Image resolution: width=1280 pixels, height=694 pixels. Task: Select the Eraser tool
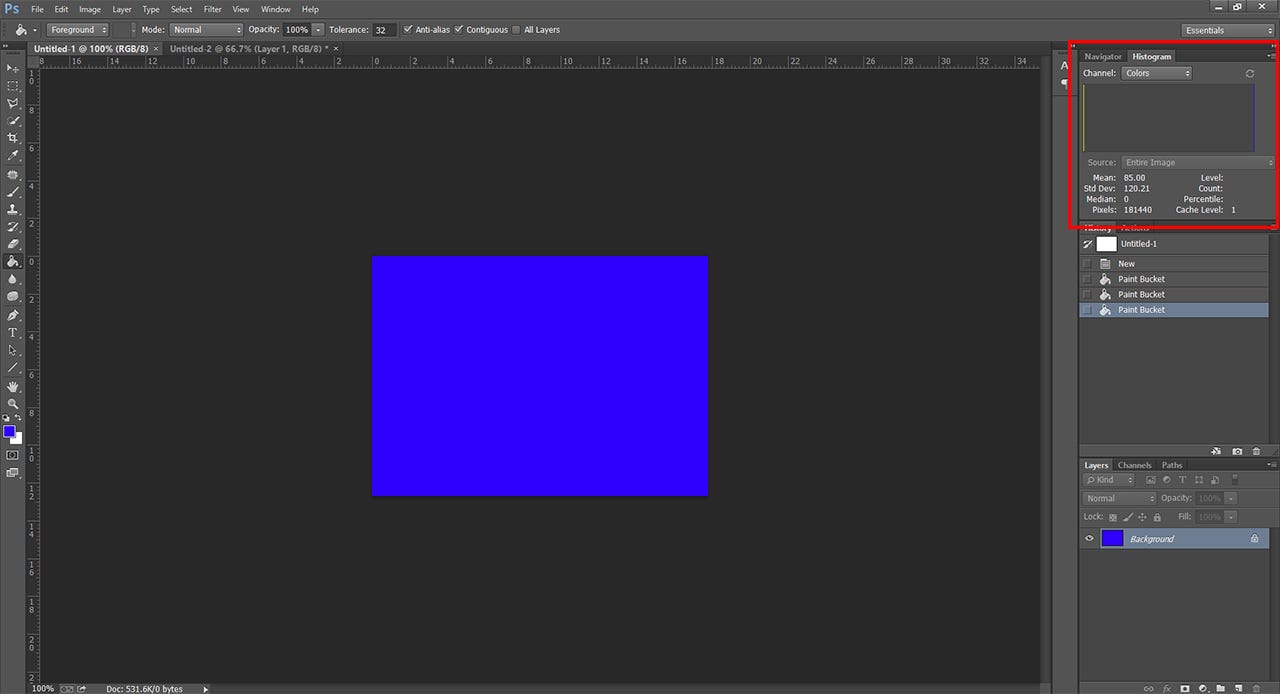tap(13, 244)
